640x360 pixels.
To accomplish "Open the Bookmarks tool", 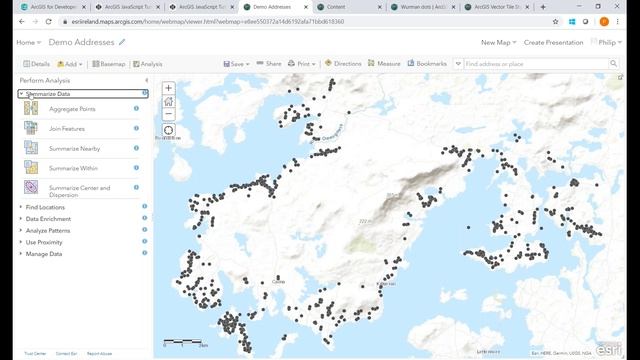I will coord(427,64).
